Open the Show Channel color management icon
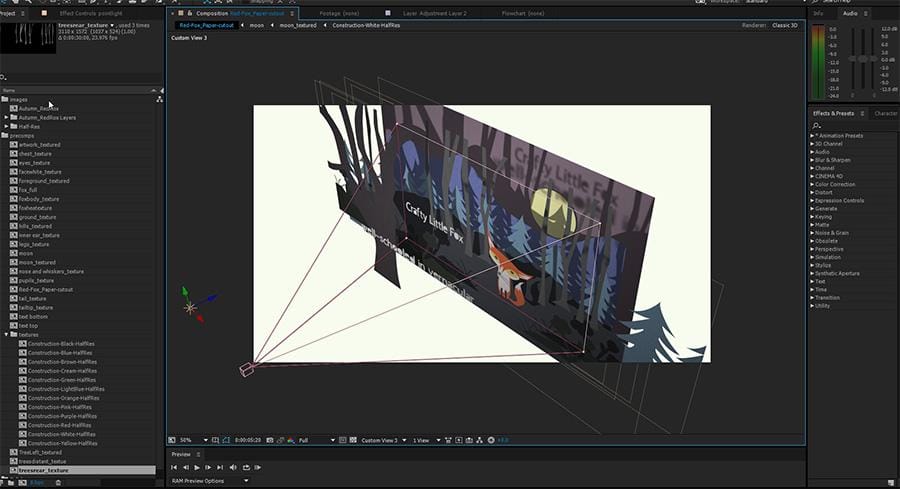 tap(291, 440)
